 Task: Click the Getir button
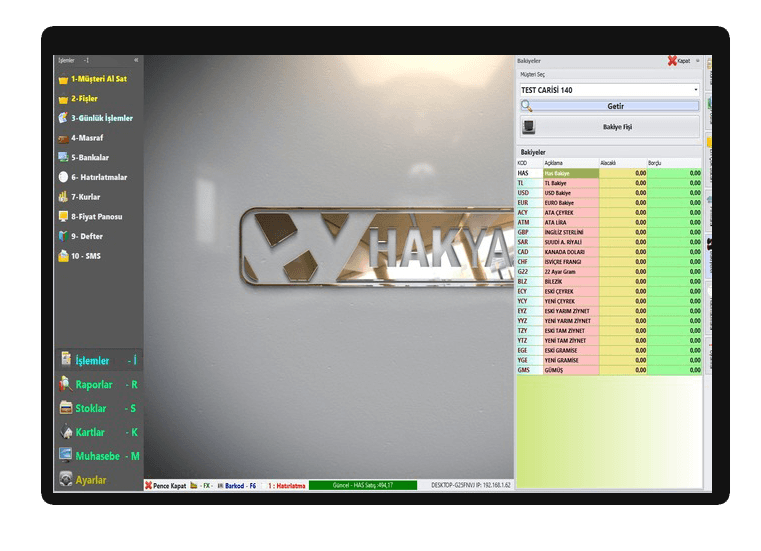pyautogui.click(x=610, y=106)
